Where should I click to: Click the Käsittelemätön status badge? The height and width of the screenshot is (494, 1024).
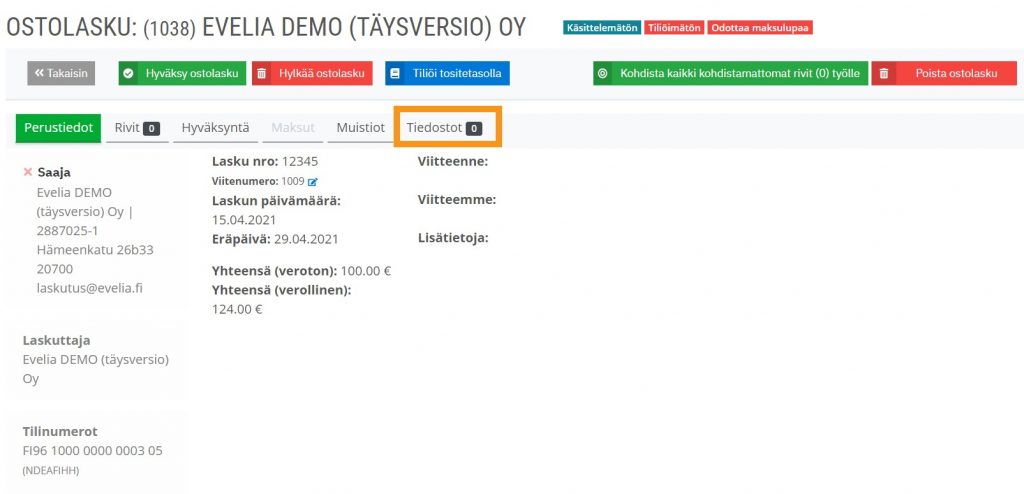[x=601, y=28]
